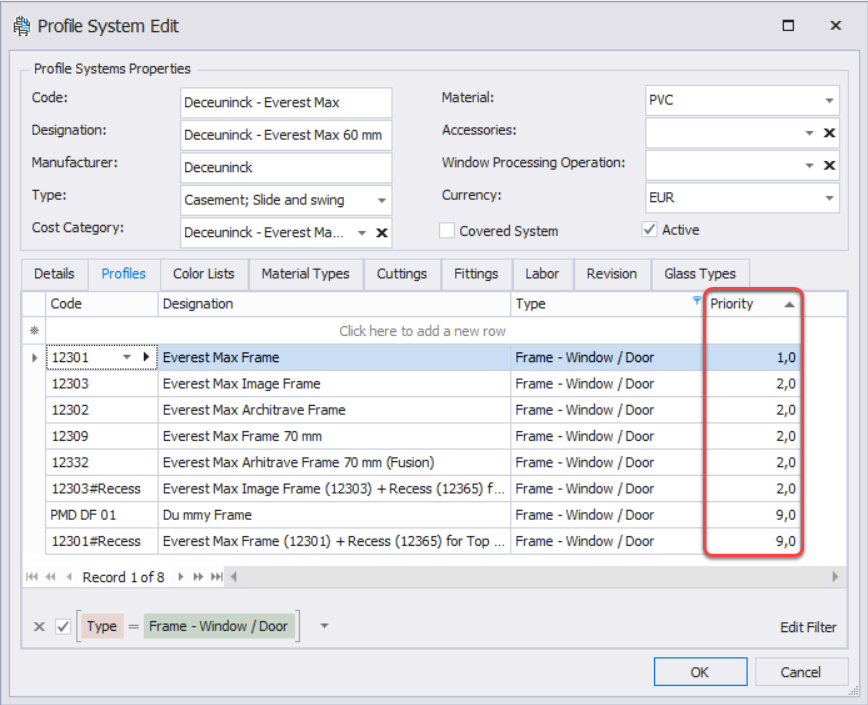Clear the Accessories field using X icon
Viewport: 868px width, 705px height.
click(x=829, y=133)
